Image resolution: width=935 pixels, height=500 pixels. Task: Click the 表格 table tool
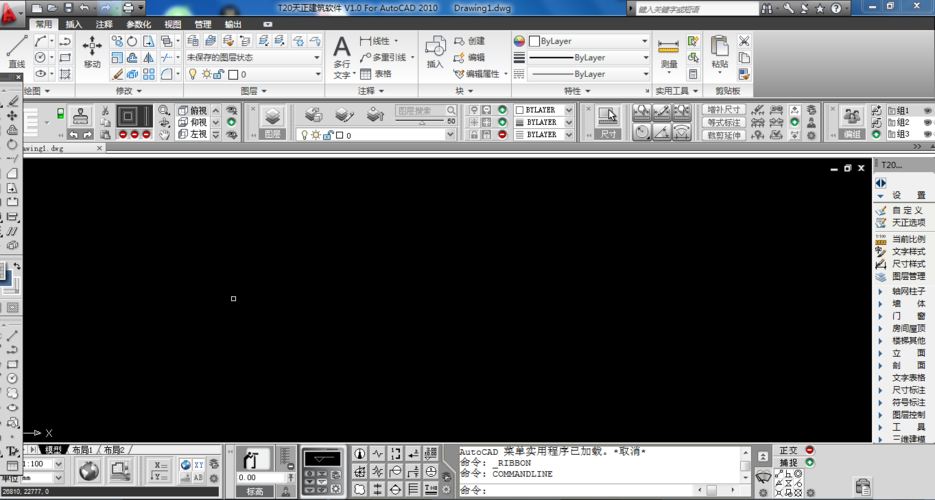pyautogui.click(x=376, y=74)
